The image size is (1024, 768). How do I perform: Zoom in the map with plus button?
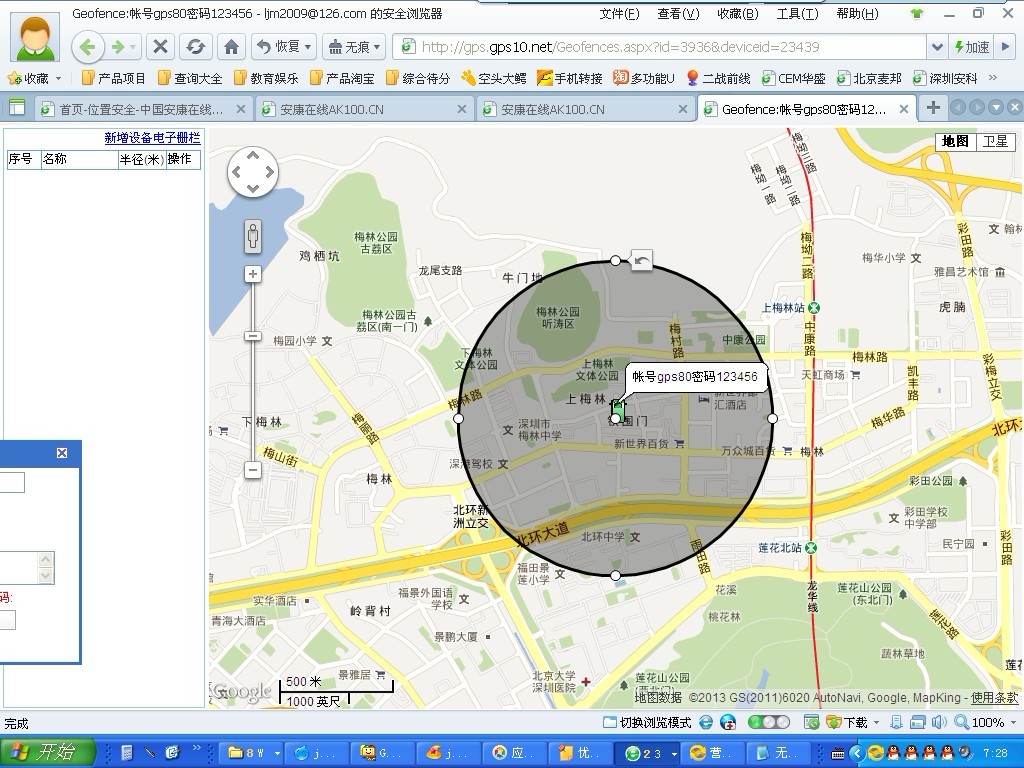pyautogui.click(x=253, y=274)
